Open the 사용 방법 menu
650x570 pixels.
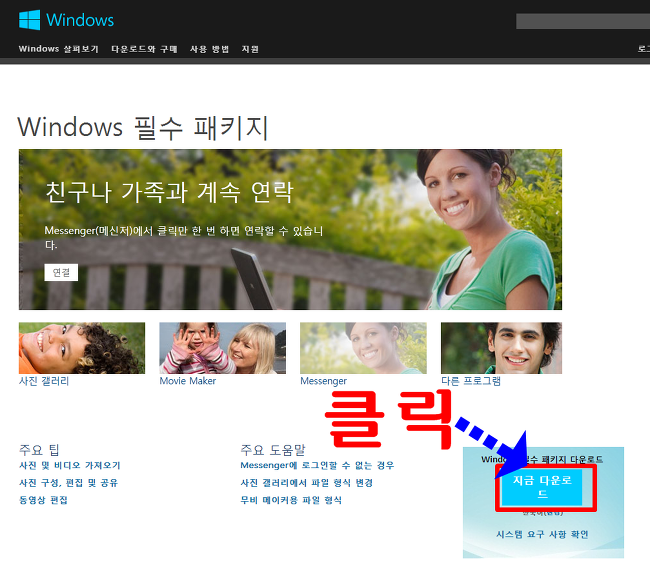(x=209, y=49)
